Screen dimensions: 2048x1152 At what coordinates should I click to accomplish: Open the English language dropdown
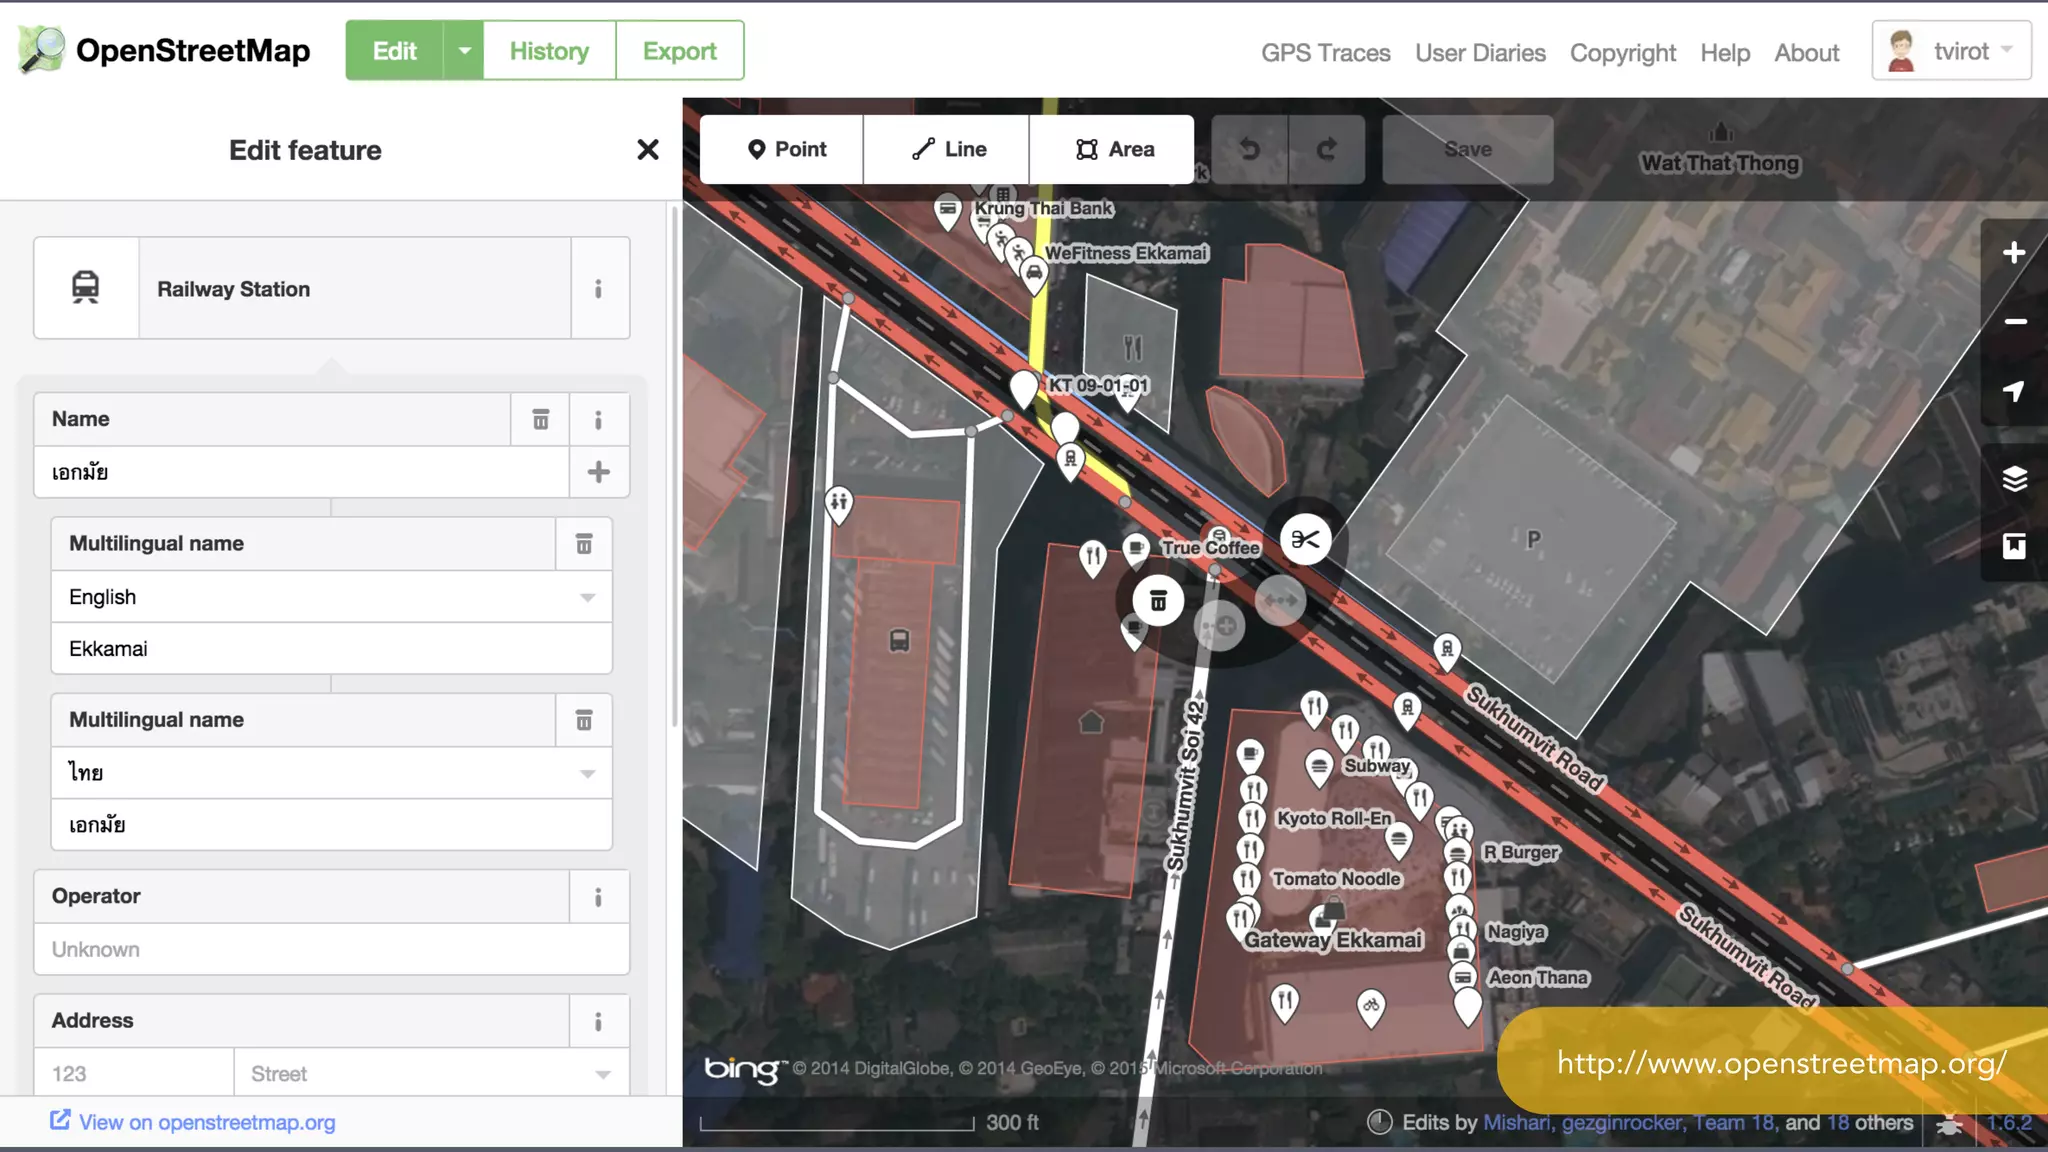click(x=587, y=598)
